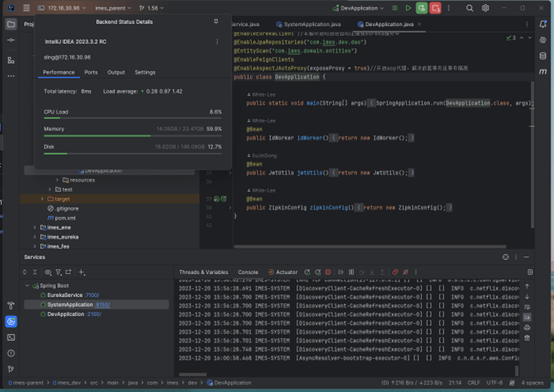This screenshot has width=554, height=392.
Task: Resume program in Services debug toolbar
Action: point(341,272)
